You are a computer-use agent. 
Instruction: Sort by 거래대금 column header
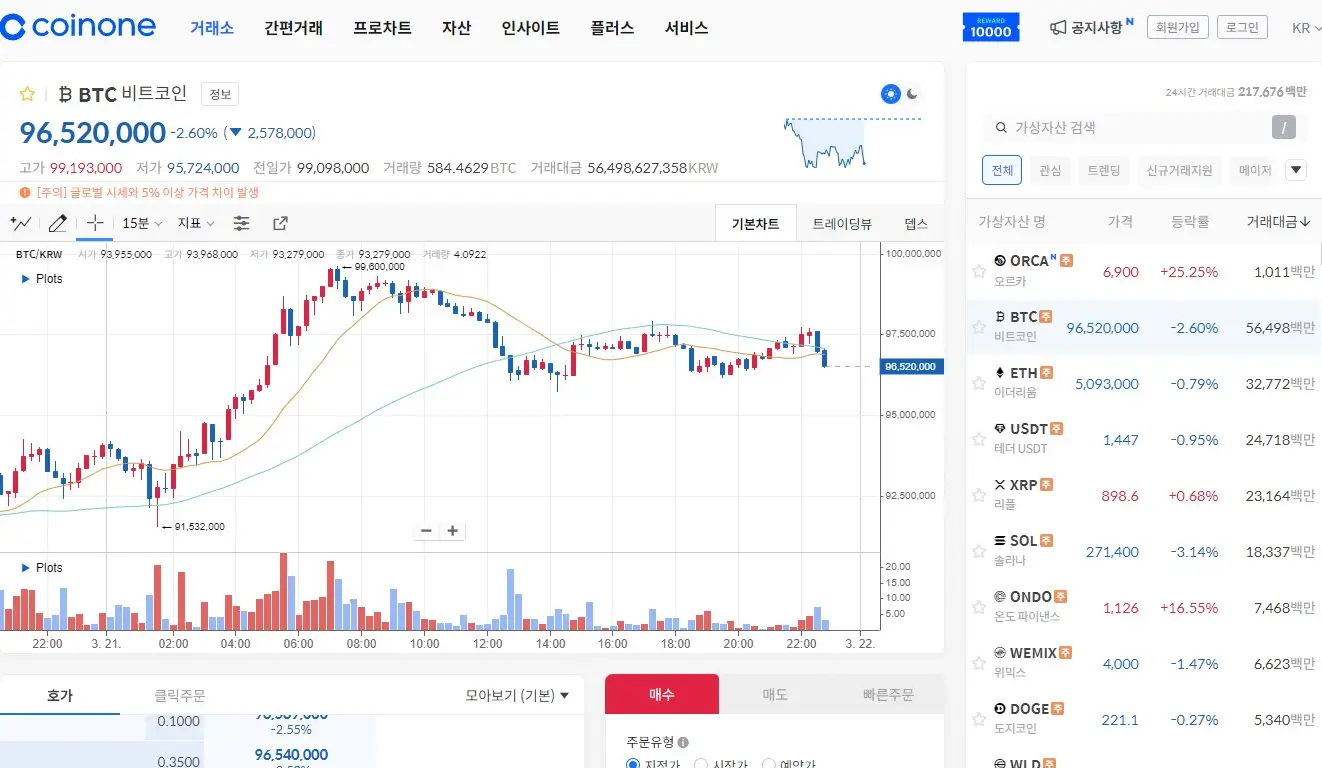click(1278, 221)
